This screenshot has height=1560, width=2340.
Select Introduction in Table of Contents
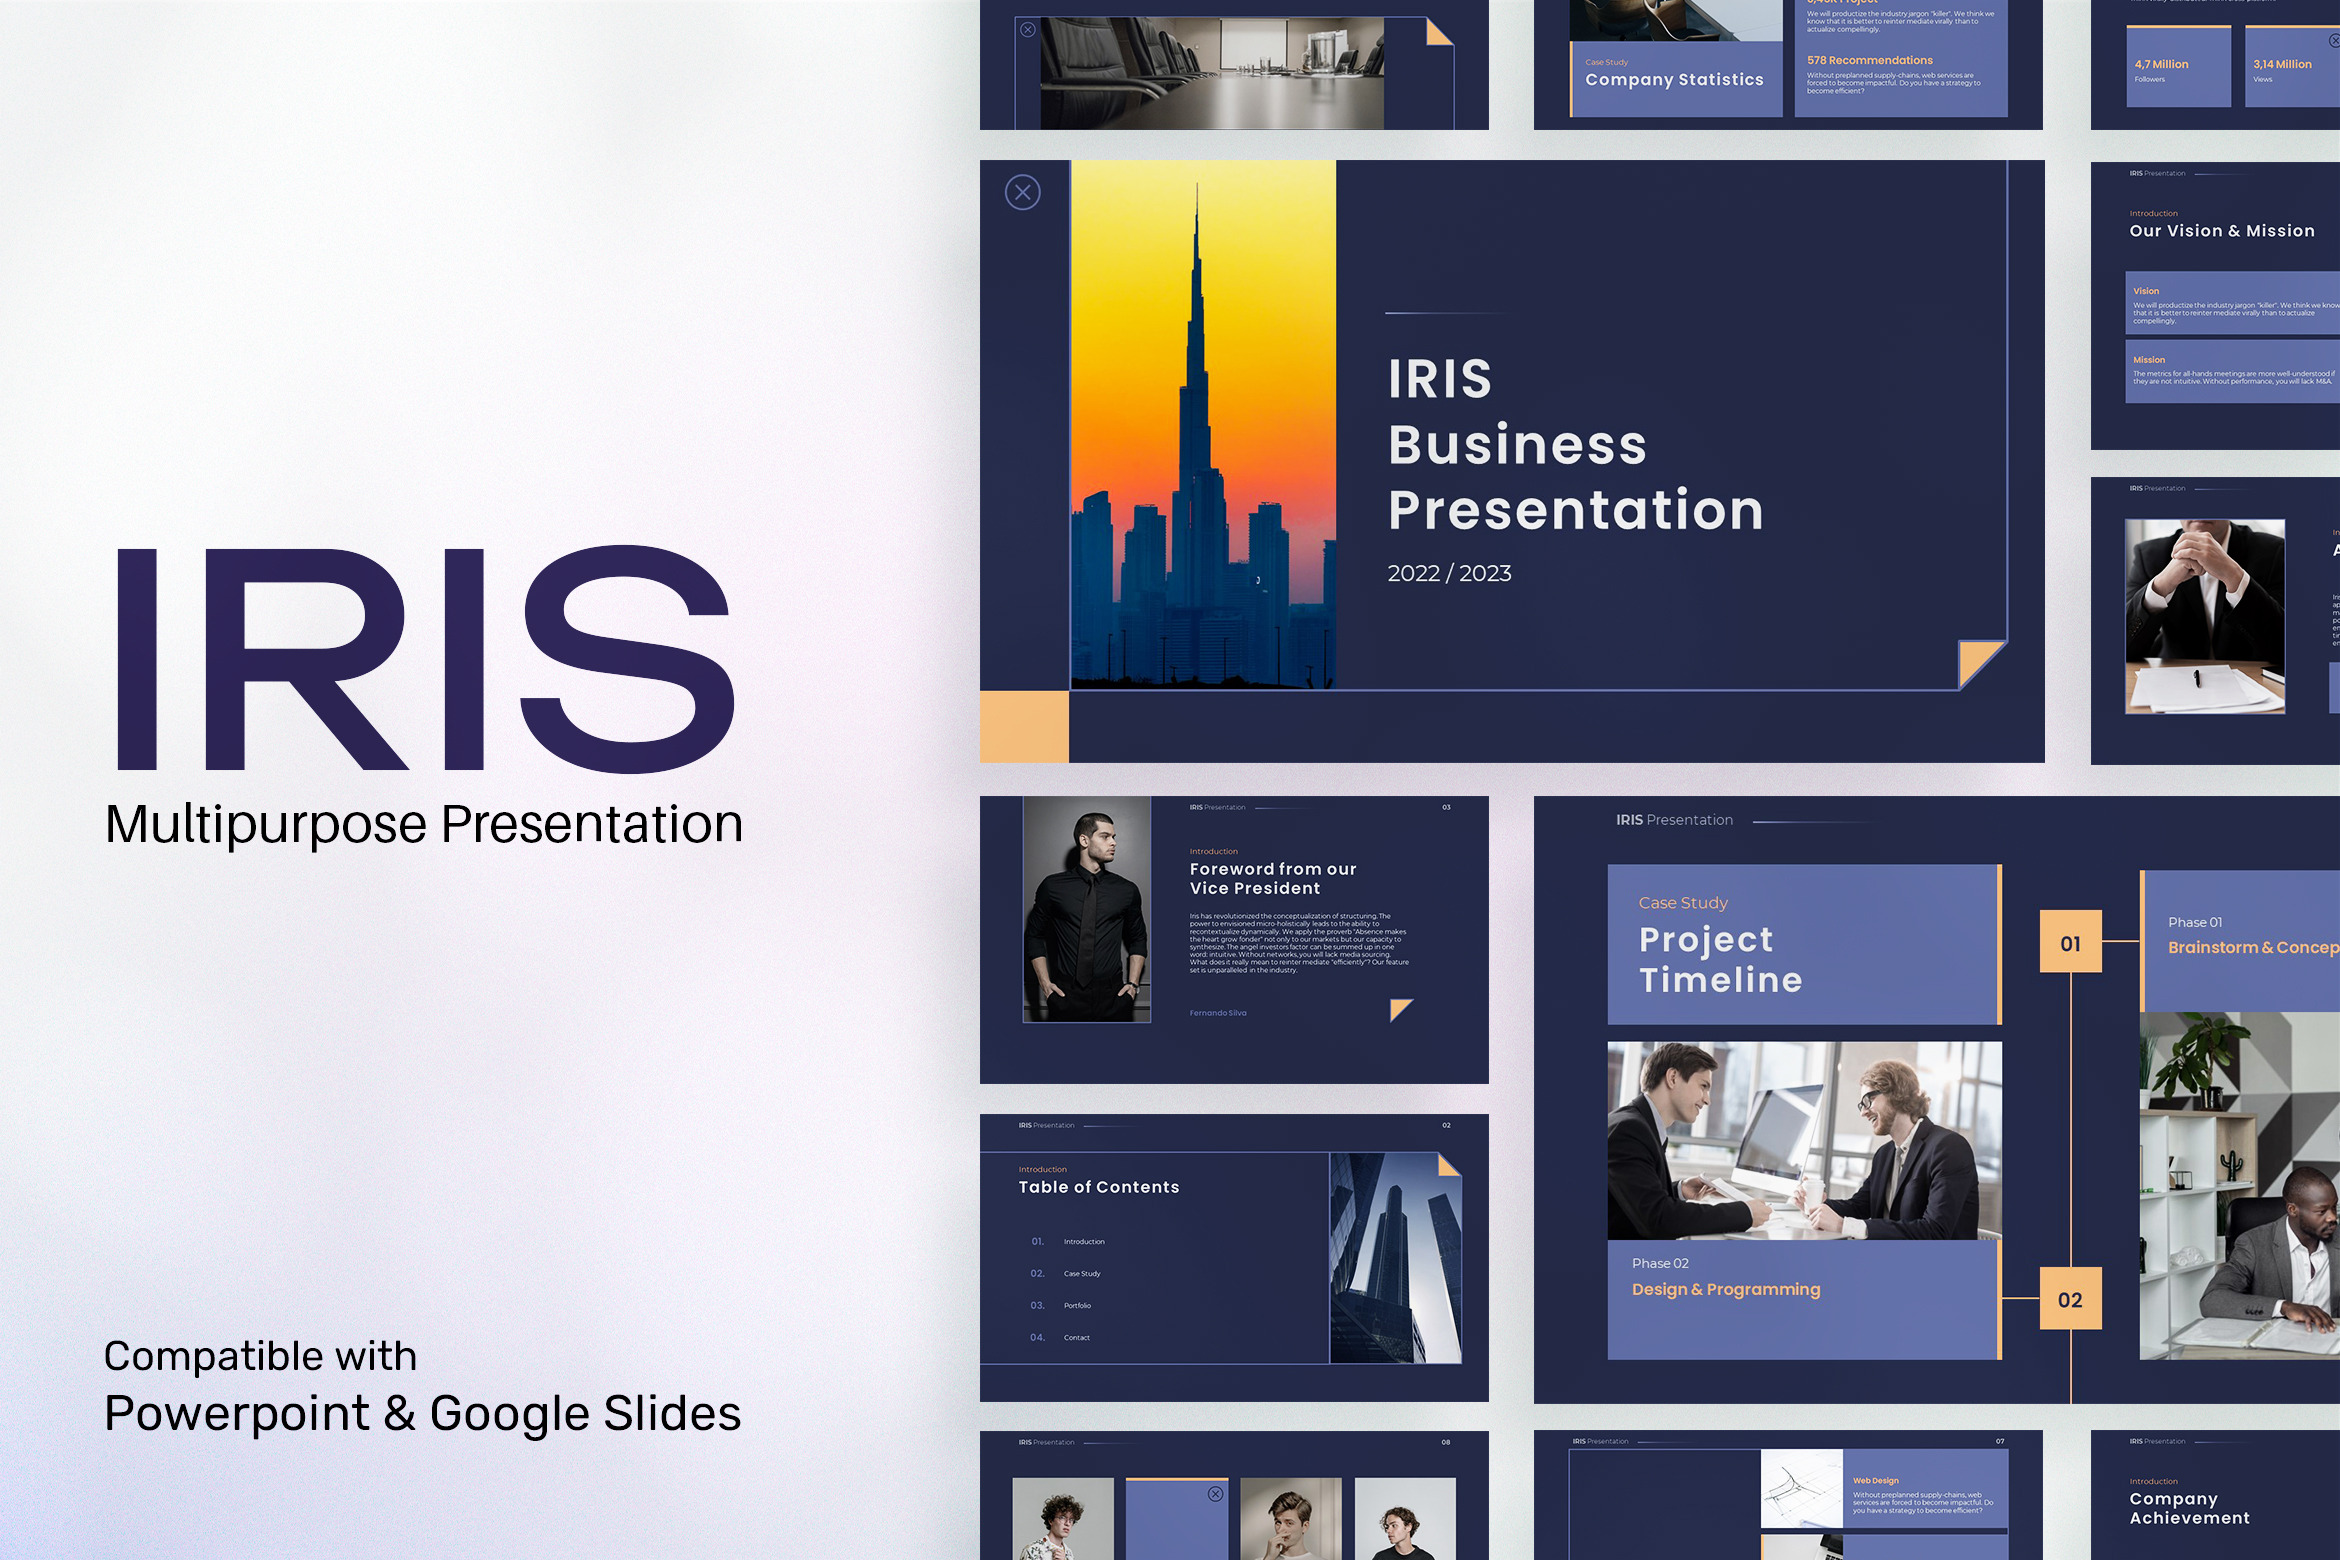pyautogui.click(x=1084, y=1242)
